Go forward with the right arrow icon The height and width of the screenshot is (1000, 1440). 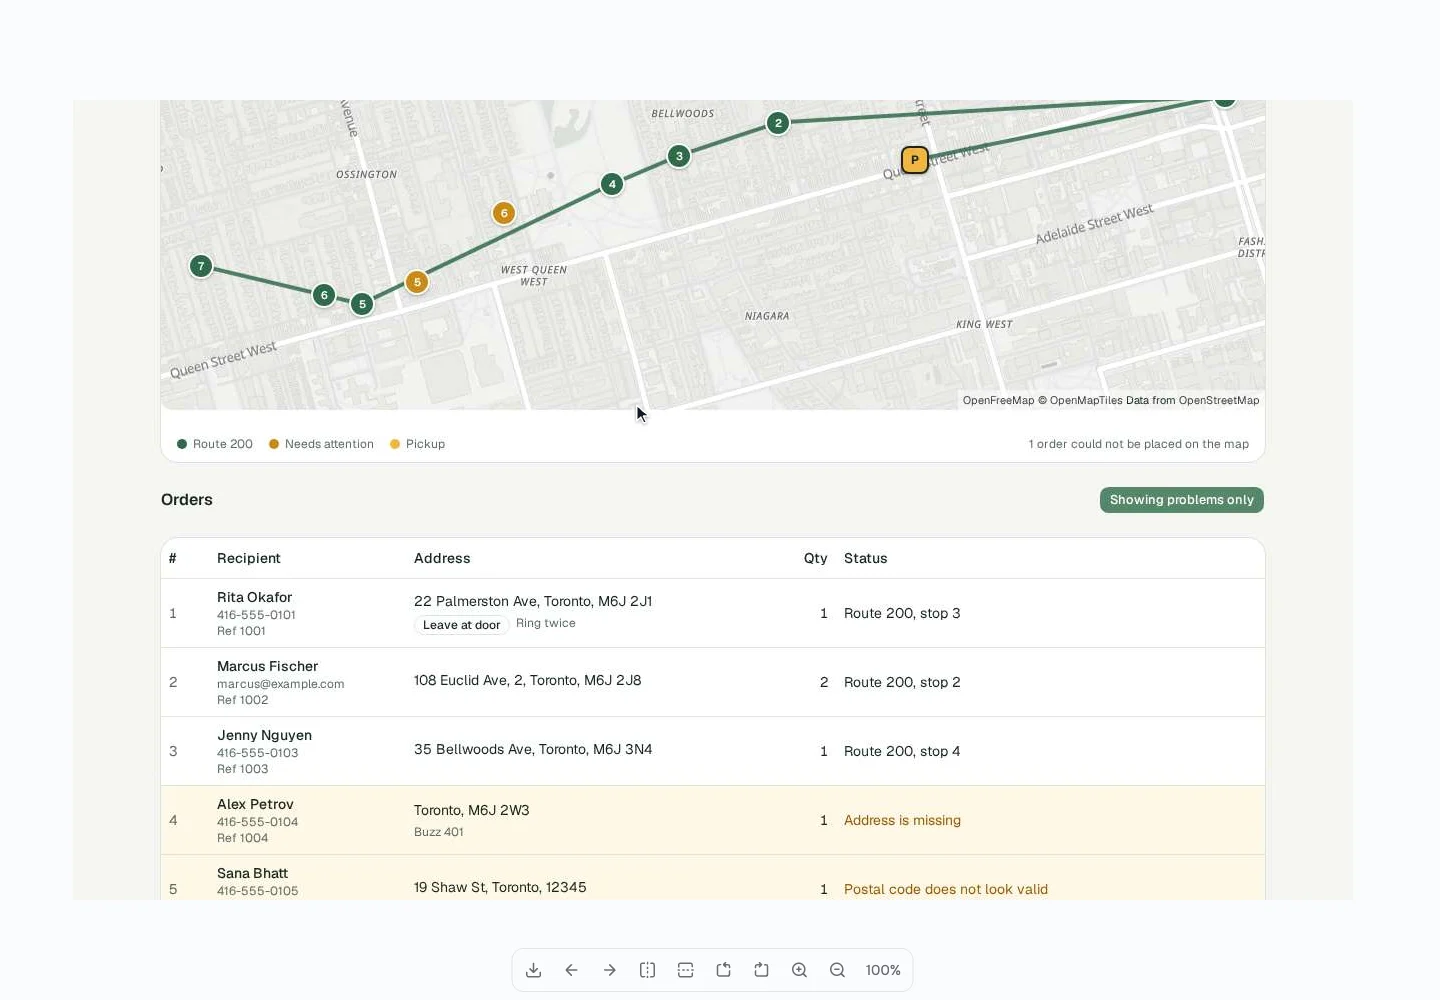[x=610, y=970]
